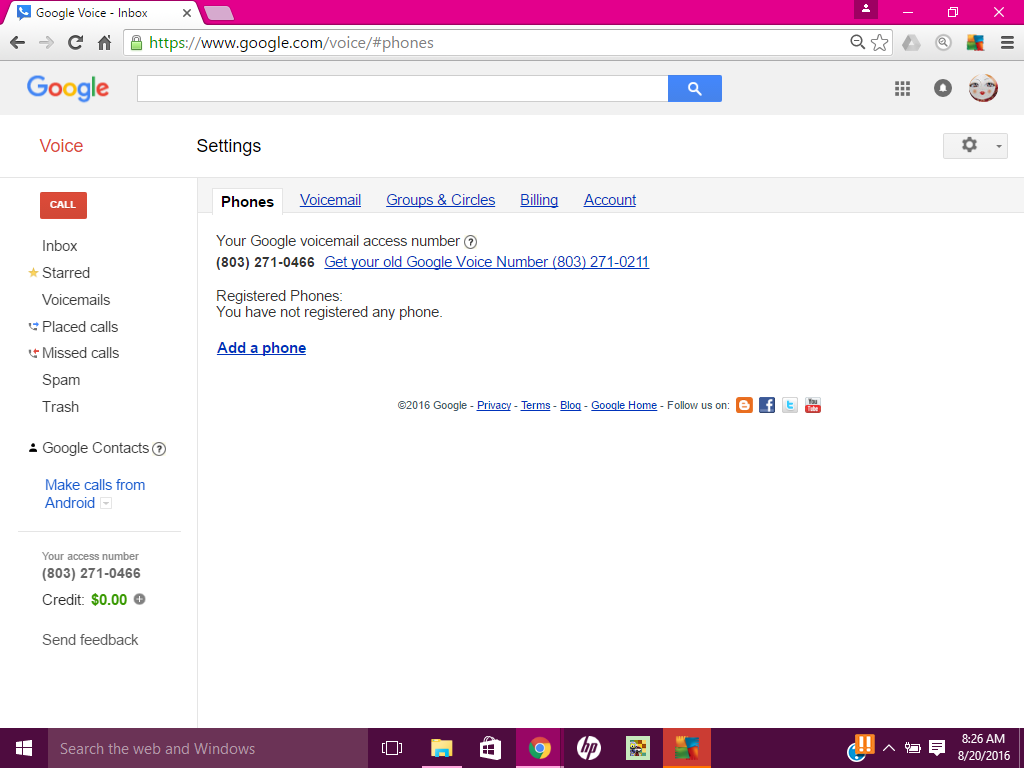
Task: Show hidden system tray icons
Action: 889,748
